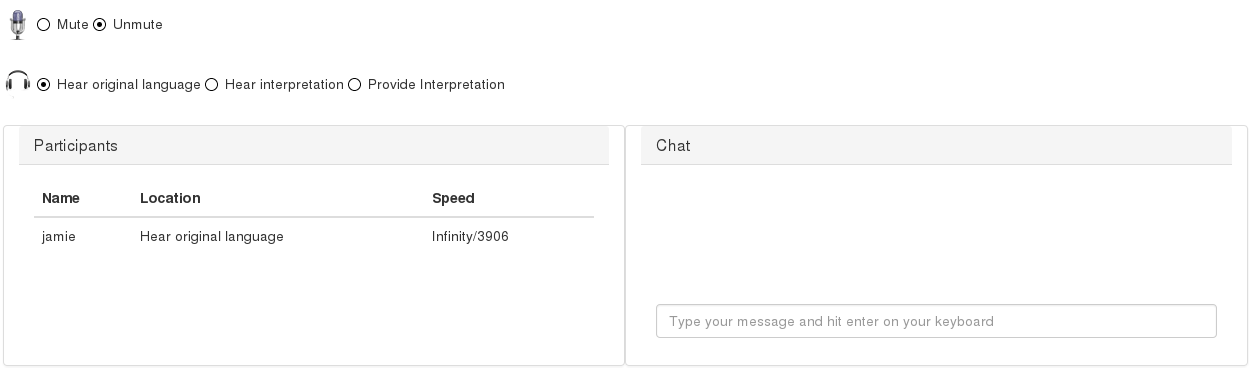Click the microphone icon
The width and height of the screenshot is (1249, 382).
point(17,24)
